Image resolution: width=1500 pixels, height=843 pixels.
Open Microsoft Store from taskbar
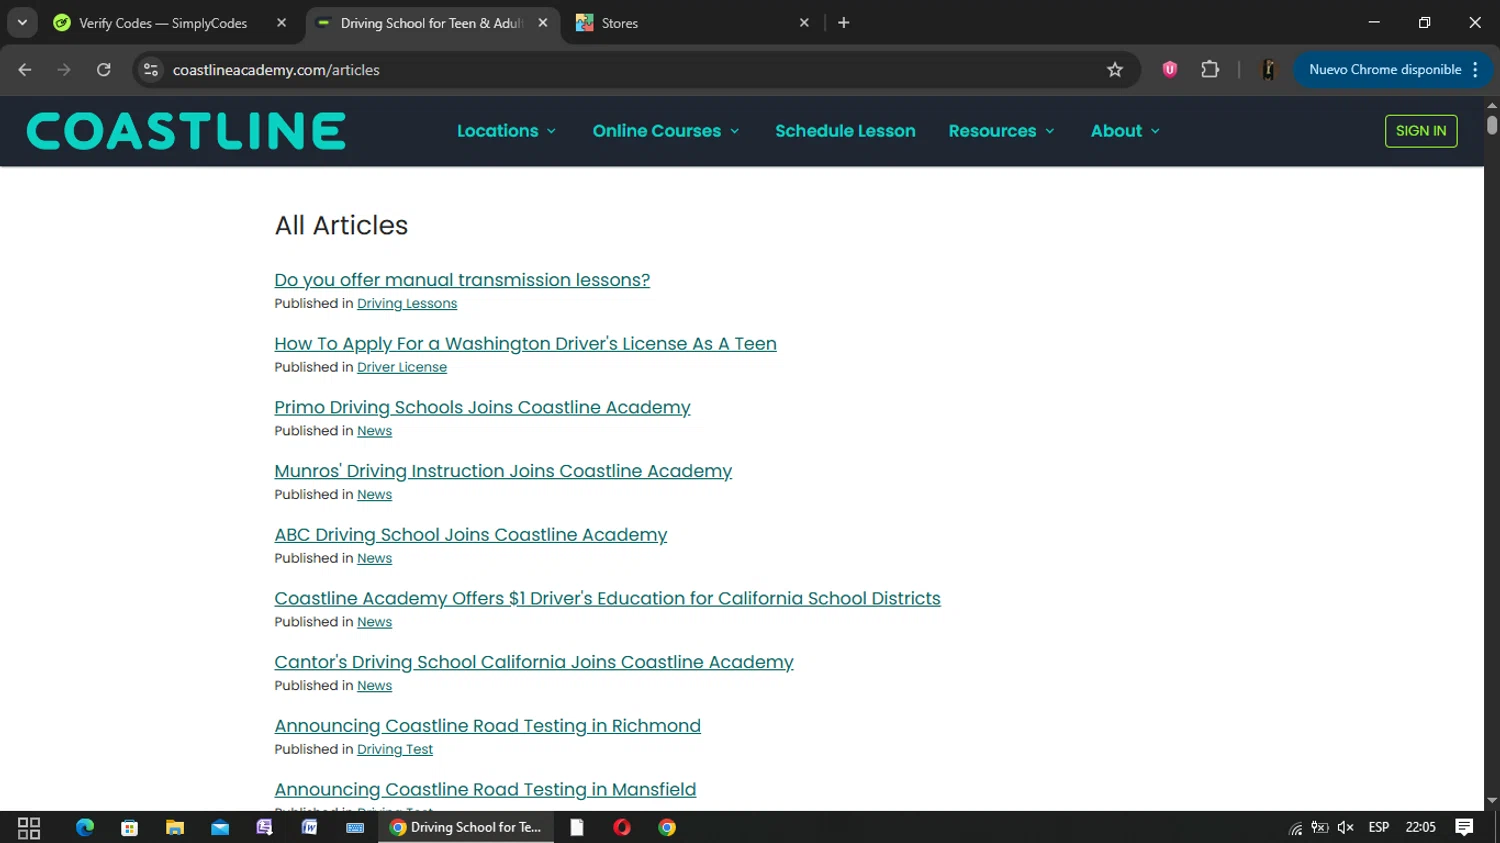[x=129, y=827]
